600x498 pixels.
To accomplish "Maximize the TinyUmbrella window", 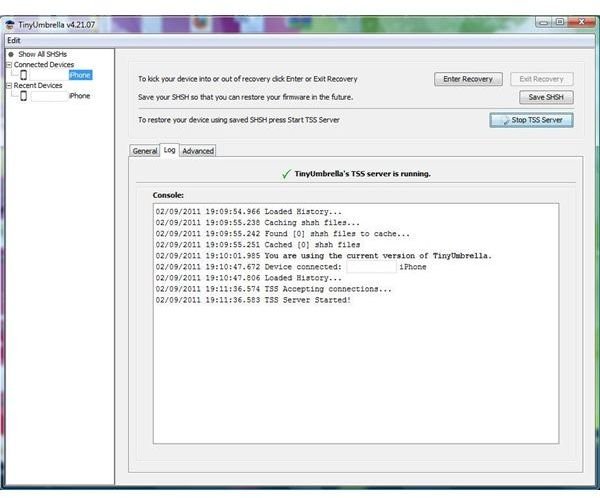I will pyautogui.click(x=559, y=22).
